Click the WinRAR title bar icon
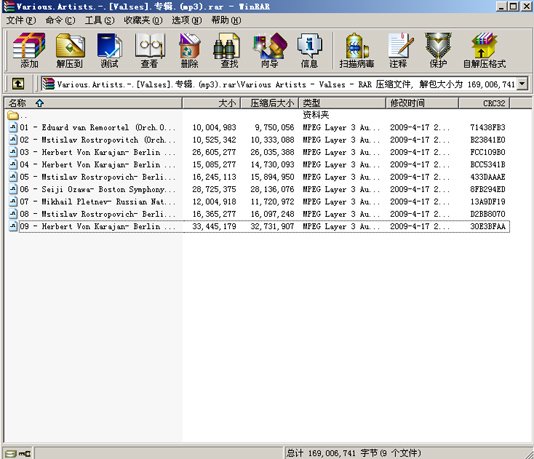This screenshot has height=459, width=534. [x=9, y=6]
